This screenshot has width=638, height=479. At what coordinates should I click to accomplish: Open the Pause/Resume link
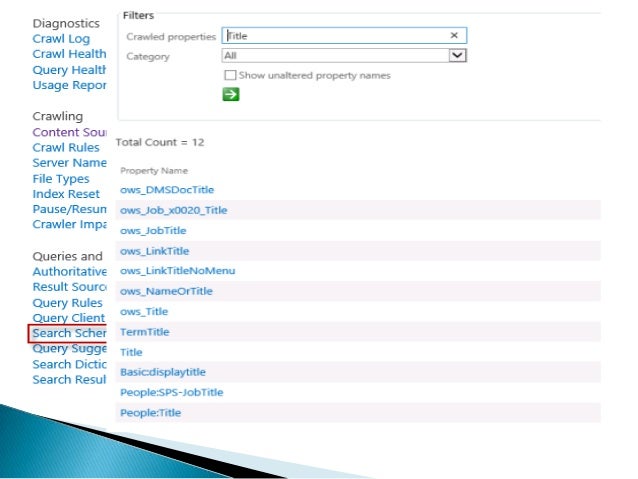[x=69, y=209]
